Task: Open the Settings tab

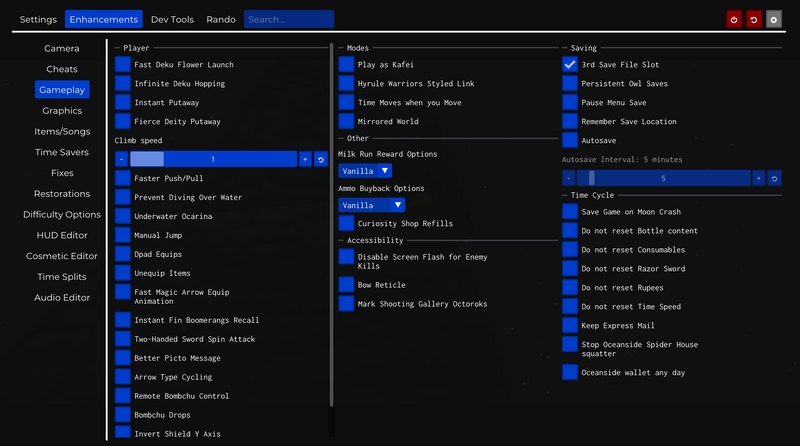Action: (x=38, y=19)
